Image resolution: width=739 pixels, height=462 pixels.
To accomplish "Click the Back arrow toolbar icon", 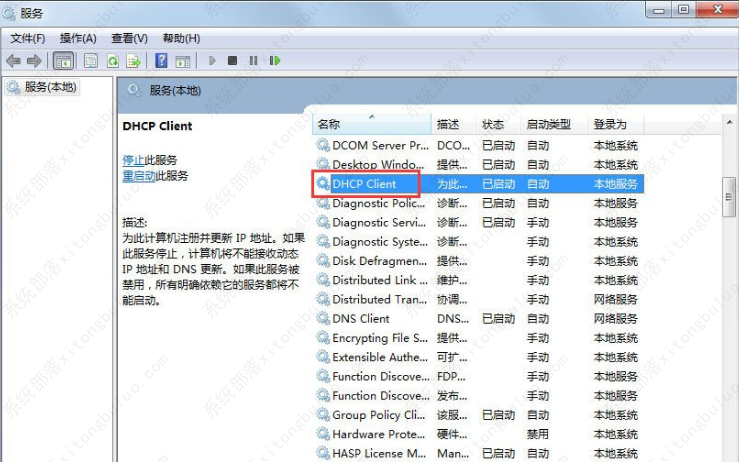I will point(13,61).
